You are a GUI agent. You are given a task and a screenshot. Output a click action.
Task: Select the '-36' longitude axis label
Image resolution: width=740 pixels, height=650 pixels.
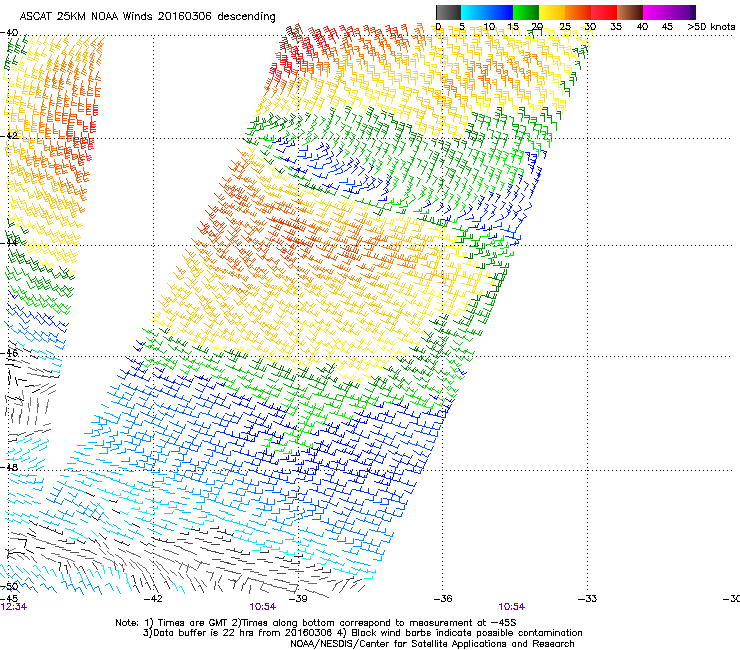(x=442, y=599)
